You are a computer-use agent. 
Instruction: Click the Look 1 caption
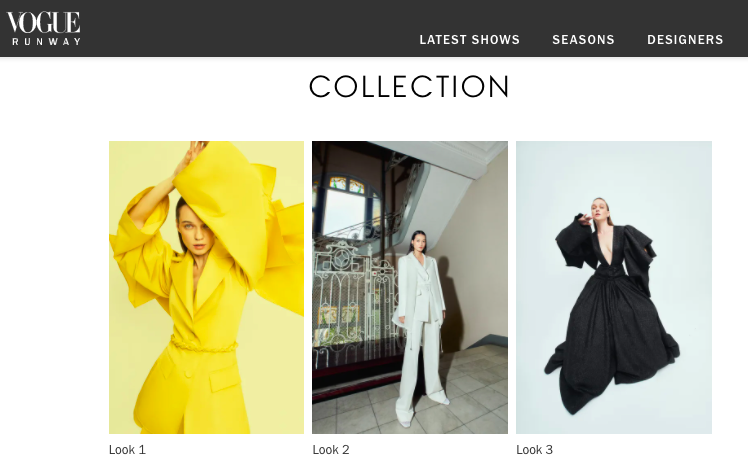pos(127,450)
